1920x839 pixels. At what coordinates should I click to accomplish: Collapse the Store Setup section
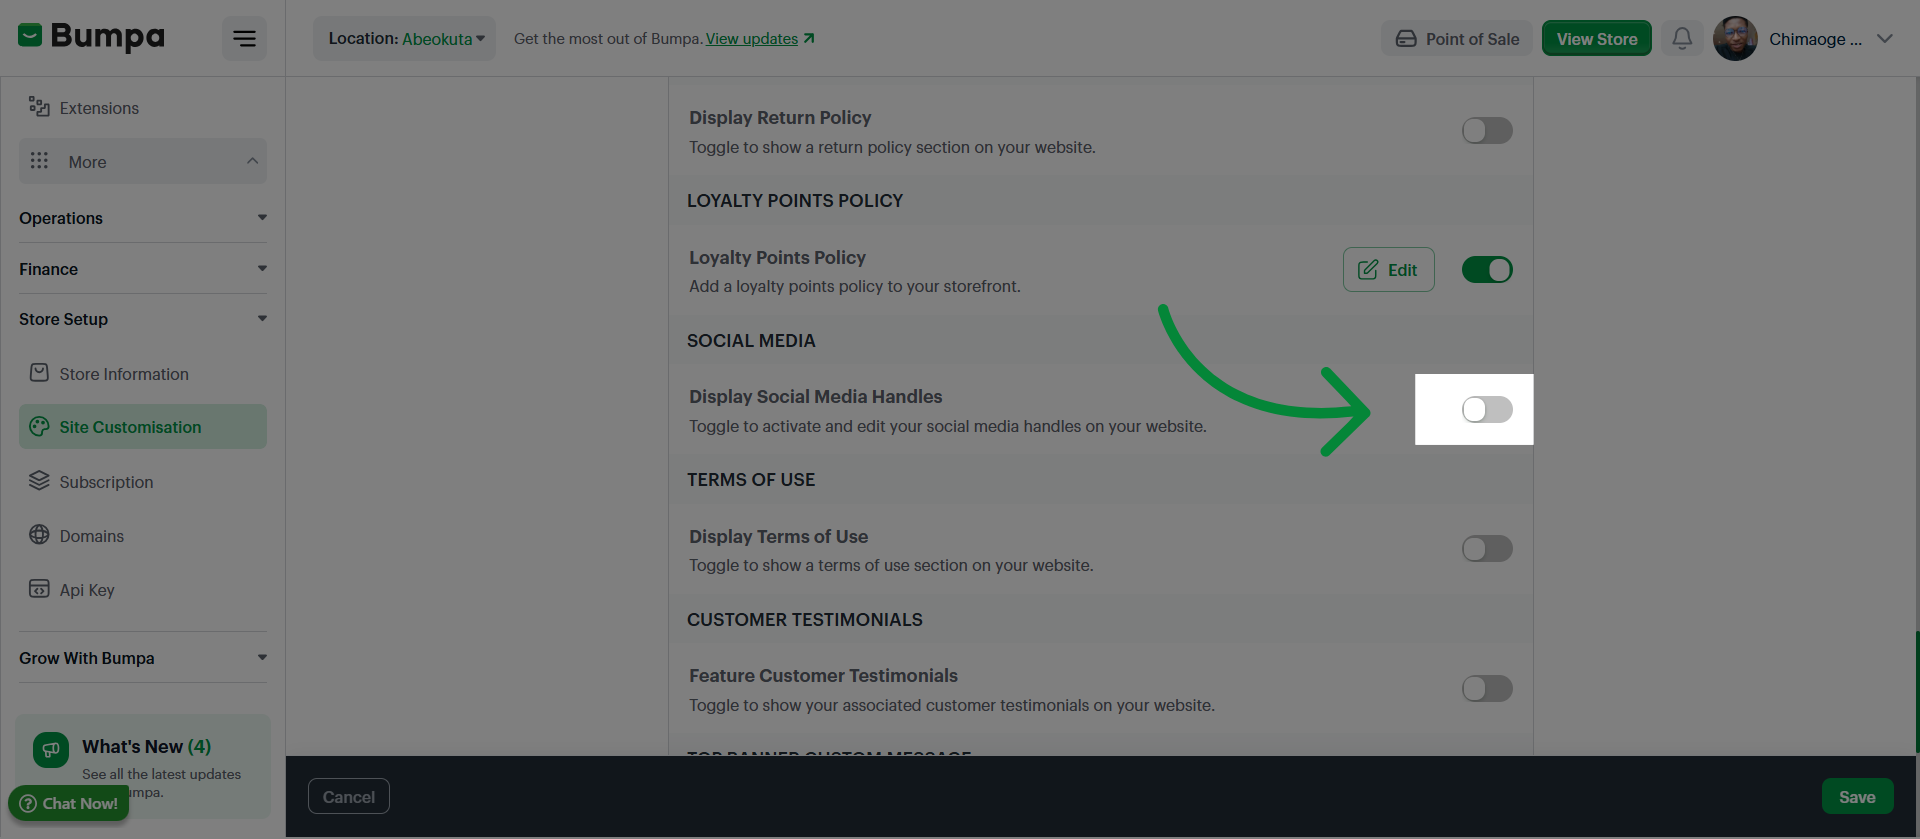[x=143, y=319]
